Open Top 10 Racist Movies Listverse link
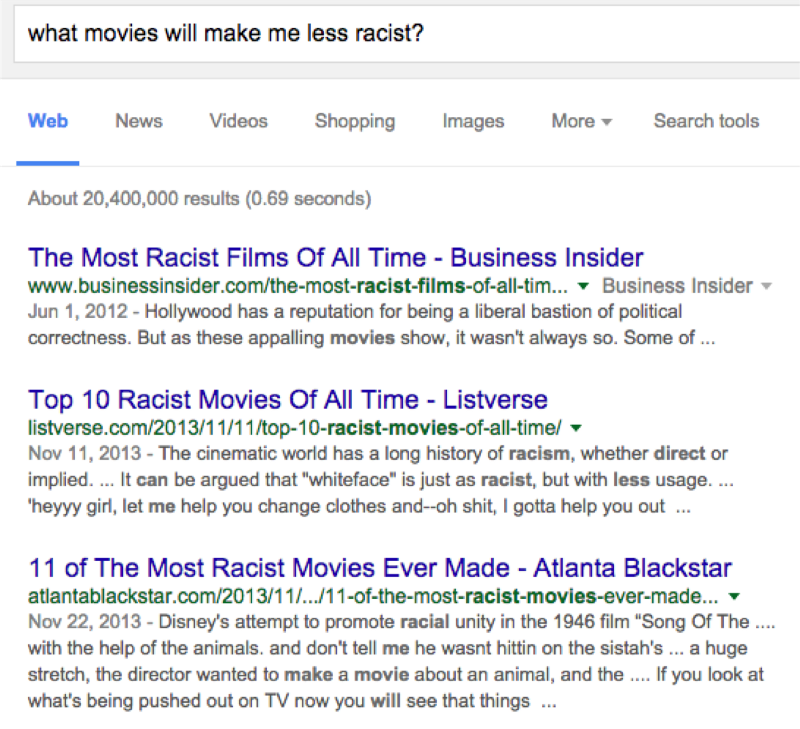 288,399
